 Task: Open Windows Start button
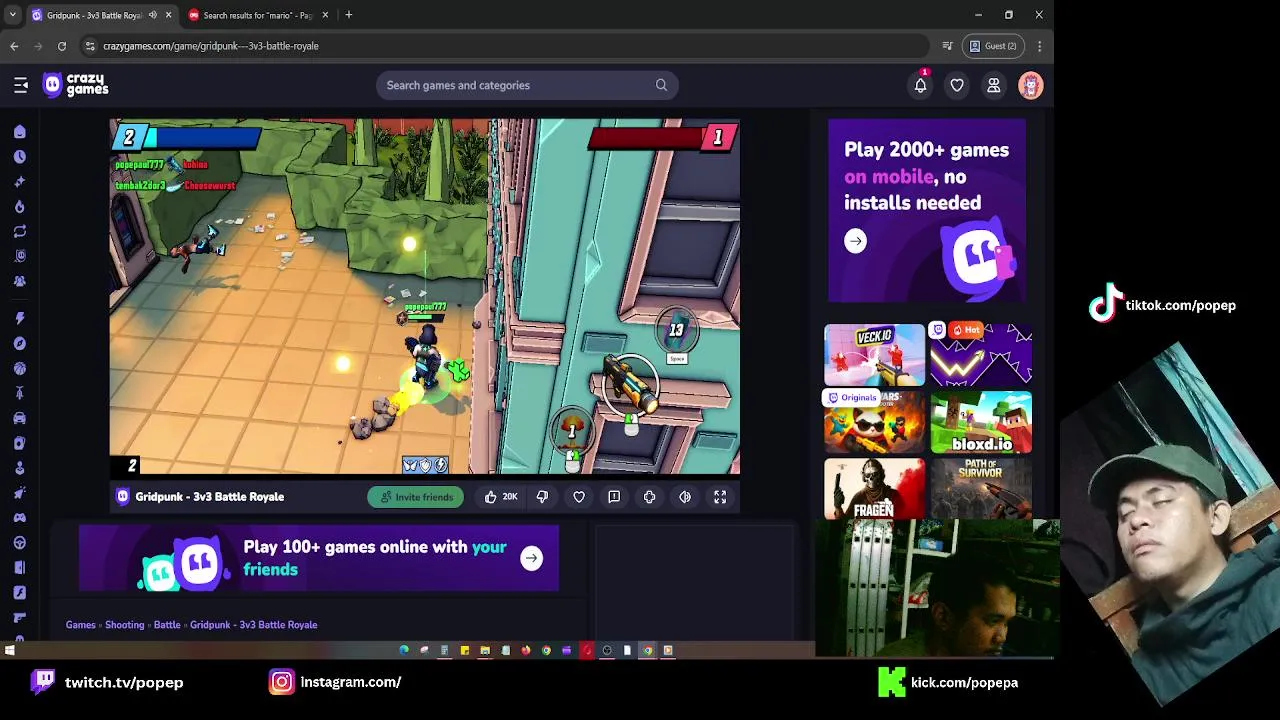click(x=9, y=651)
